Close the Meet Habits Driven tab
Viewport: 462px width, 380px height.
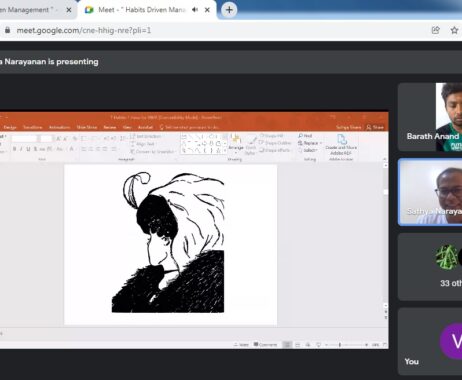pos(207,10)
